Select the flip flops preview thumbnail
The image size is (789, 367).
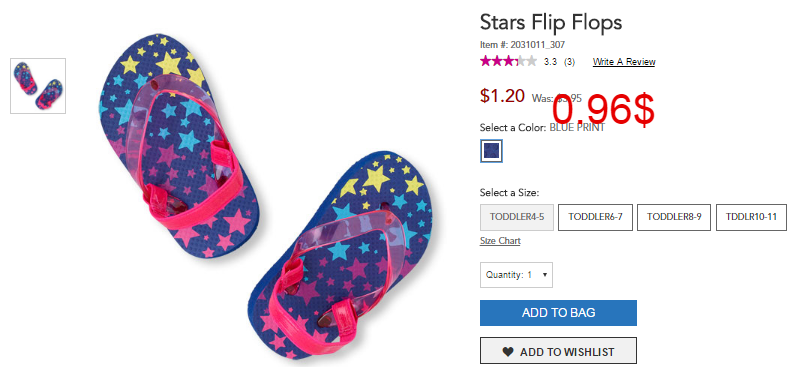[38, 86]
